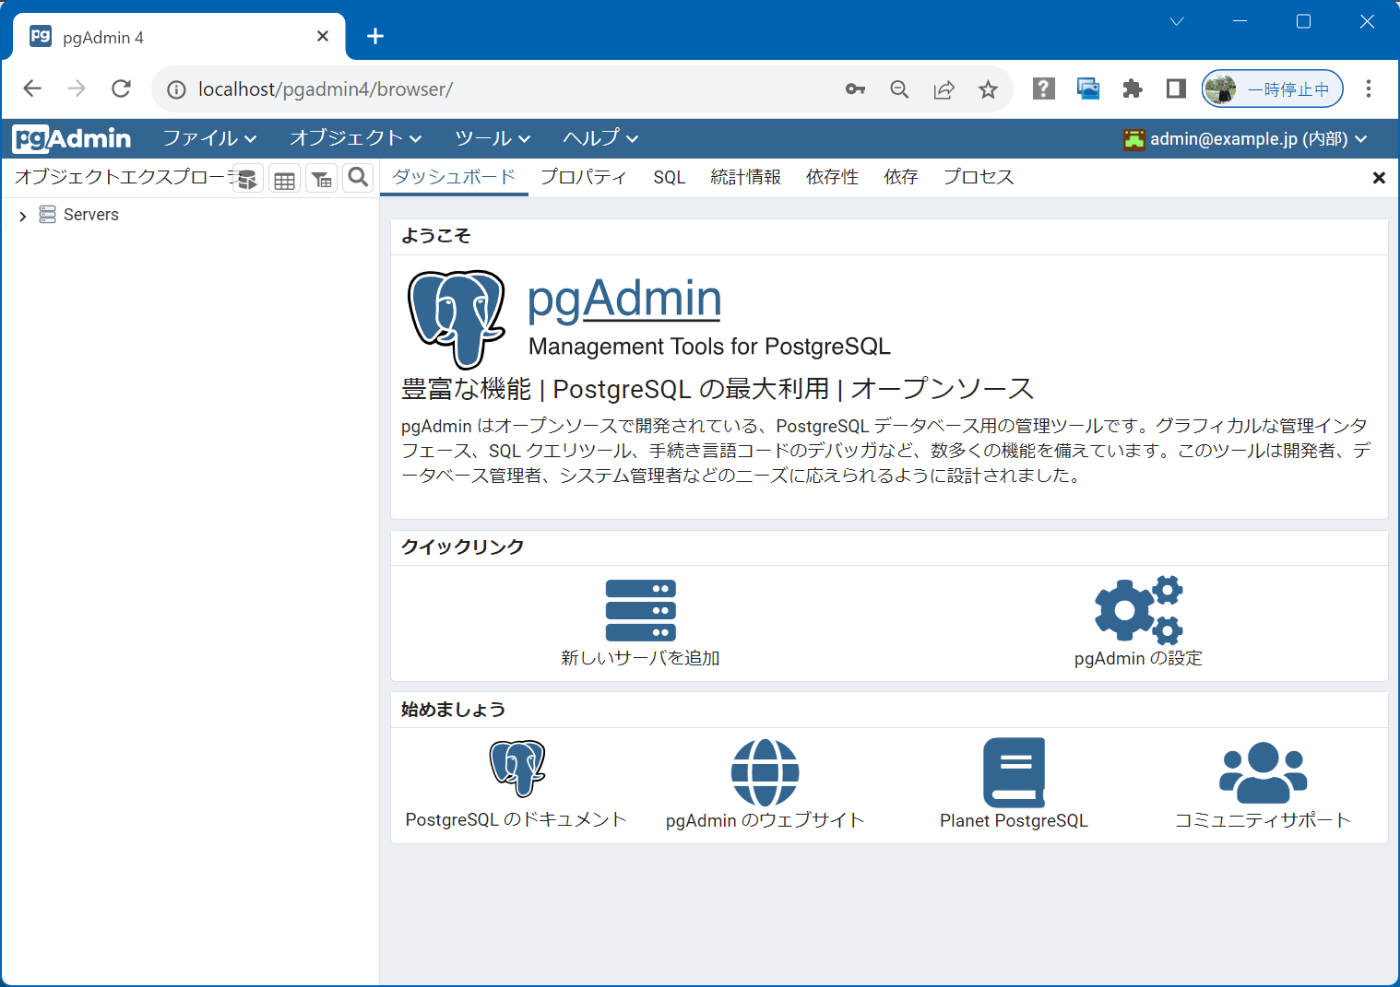
Task: Switch to the 統計情報 tab
Action: pyautogui.click(x=746, y=177)
